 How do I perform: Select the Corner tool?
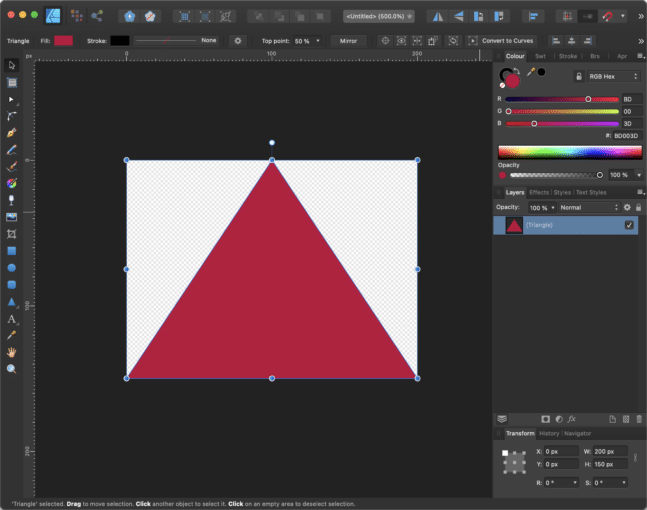tap(12, 116)
